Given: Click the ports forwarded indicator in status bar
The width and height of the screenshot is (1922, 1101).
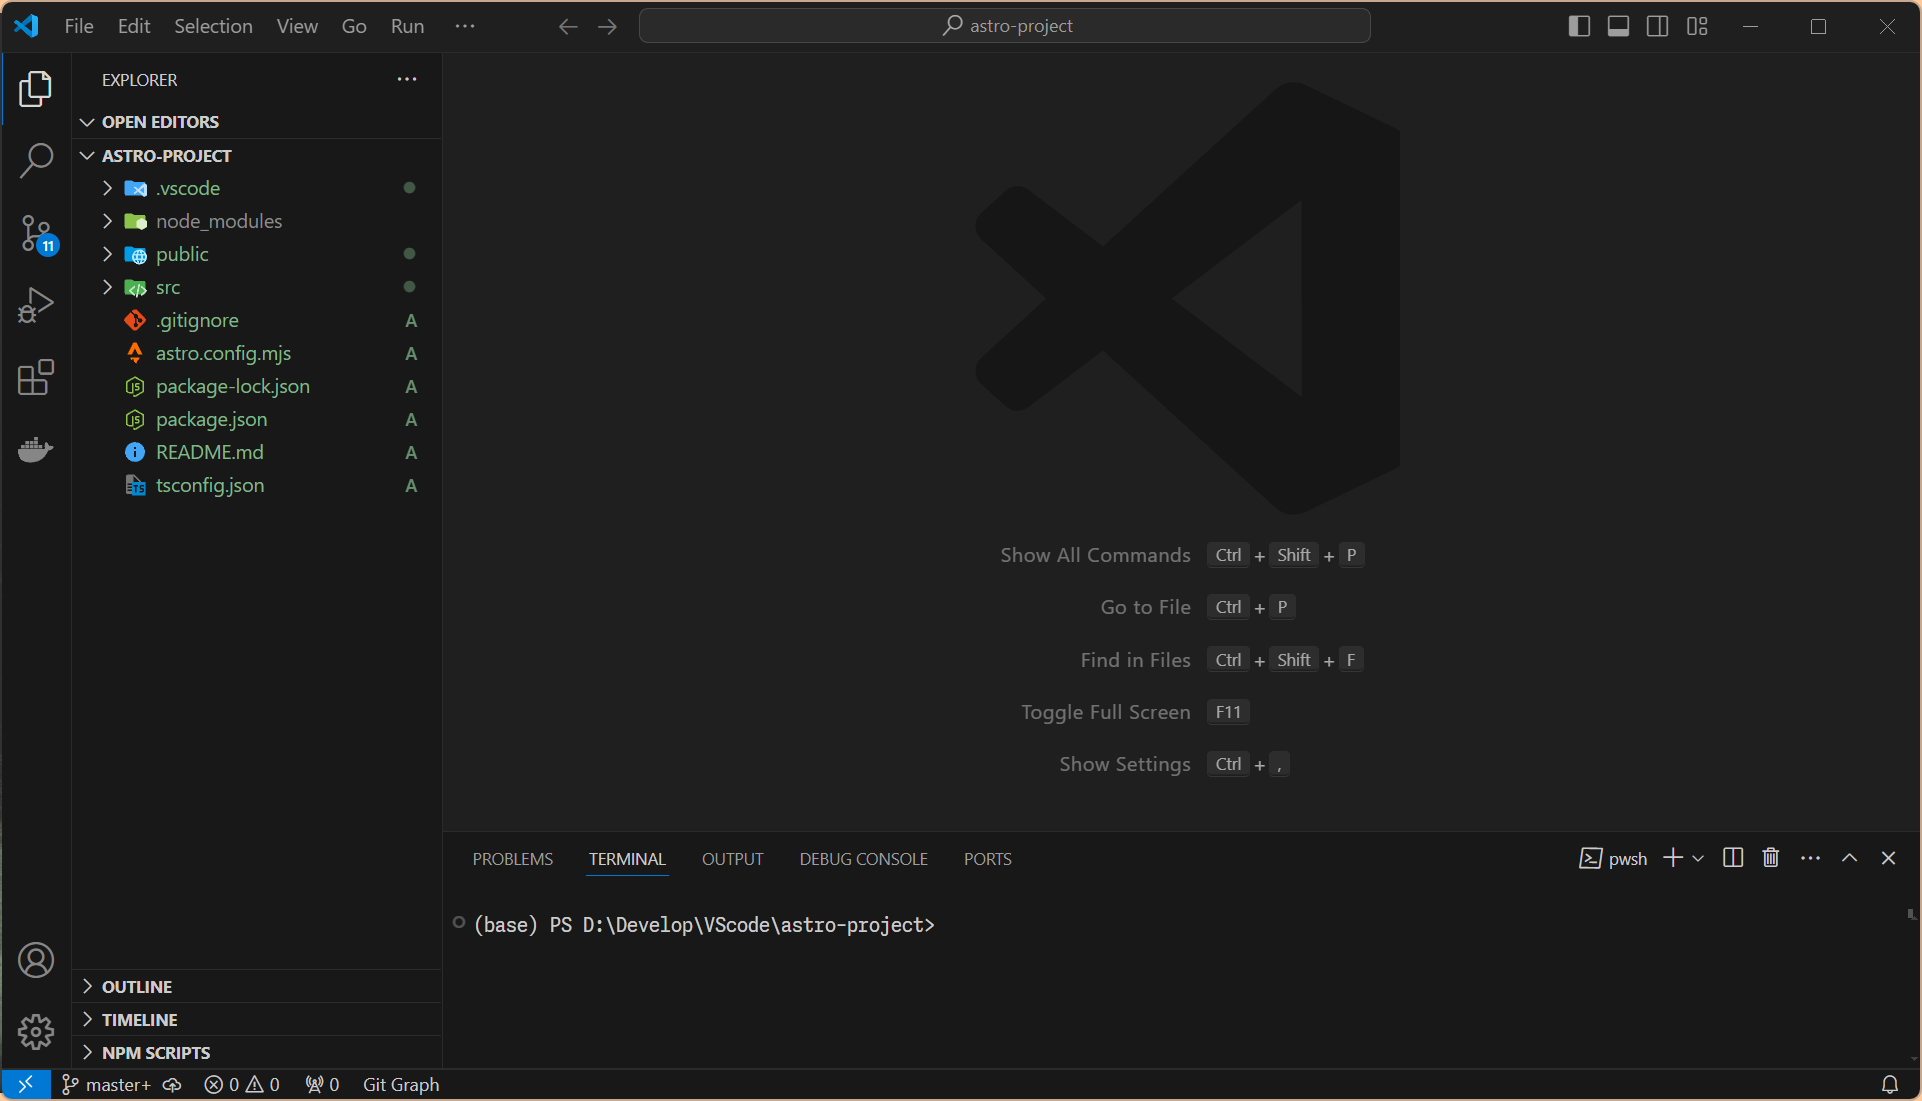Looking at the screenshot, I should point(322,1084).
